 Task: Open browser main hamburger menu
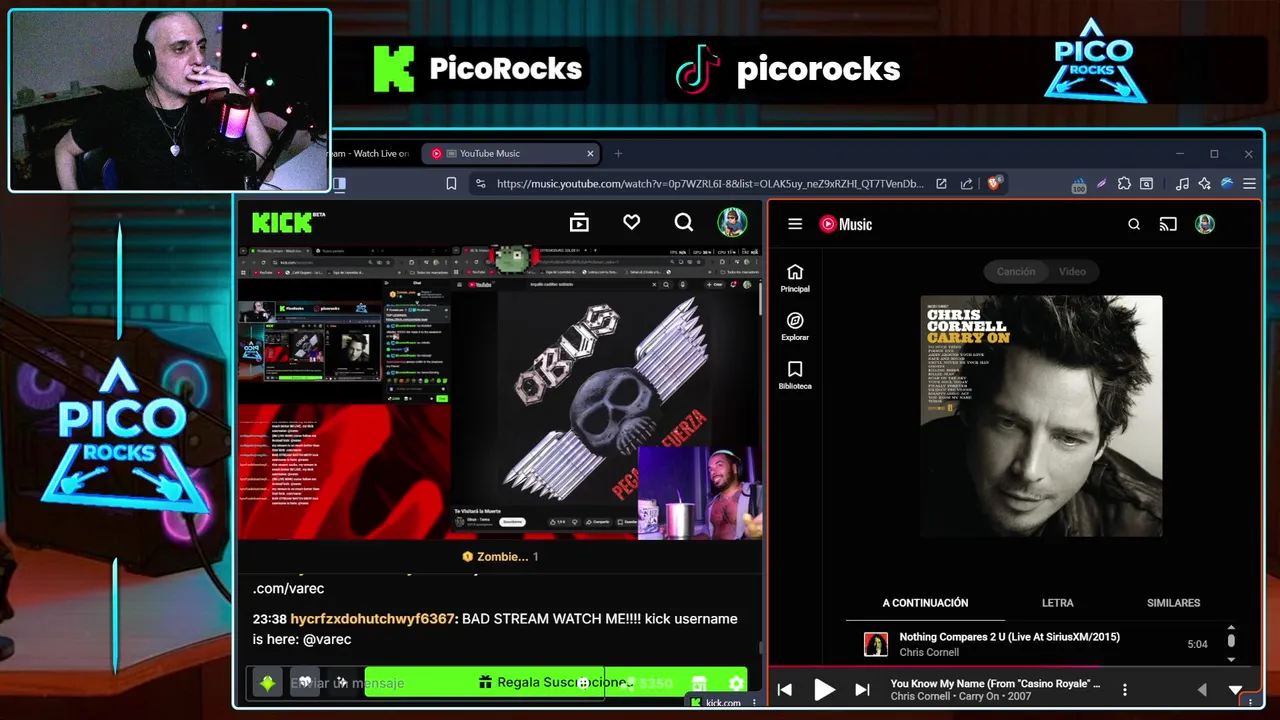point(1249,184)
